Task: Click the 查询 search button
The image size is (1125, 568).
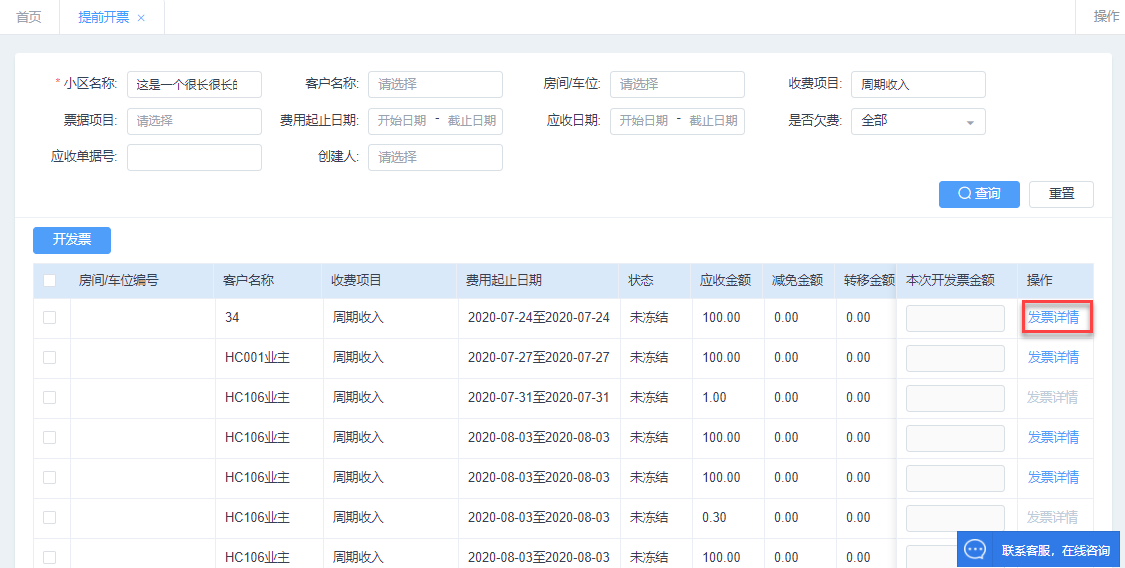Action: click(979, 194)
